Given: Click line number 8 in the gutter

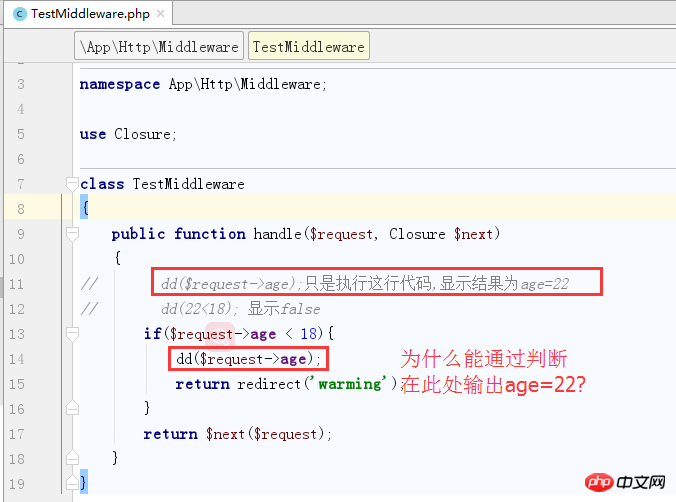Looking at the screenshot, I should coord(21,209).
